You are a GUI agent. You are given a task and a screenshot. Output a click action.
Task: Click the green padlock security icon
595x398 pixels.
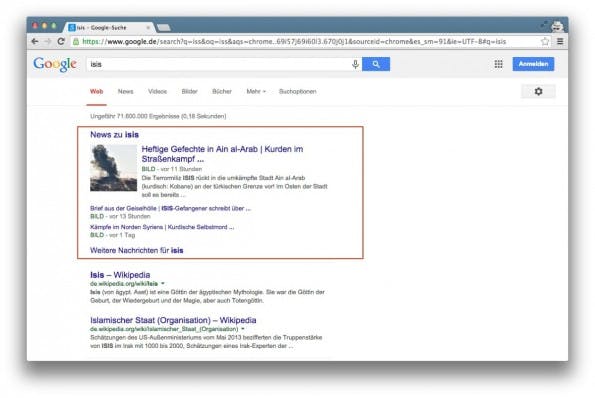click(76, 41)
